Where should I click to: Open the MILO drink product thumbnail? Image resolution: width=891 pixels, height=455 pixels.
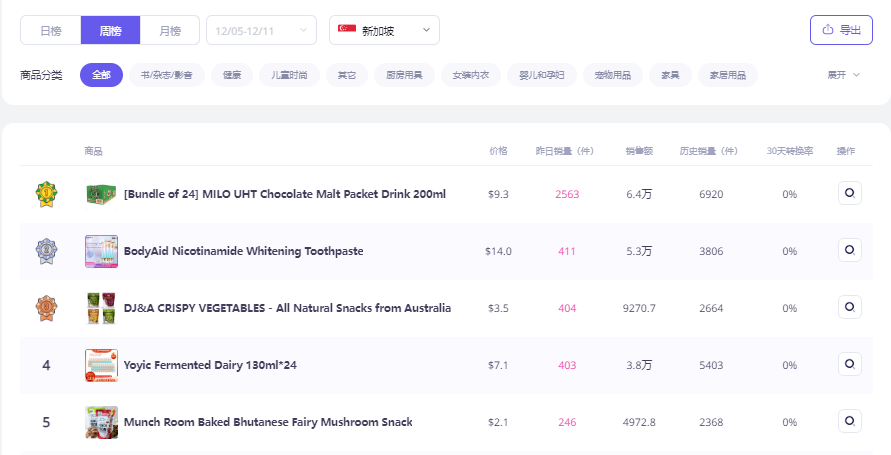pos(101,194)
